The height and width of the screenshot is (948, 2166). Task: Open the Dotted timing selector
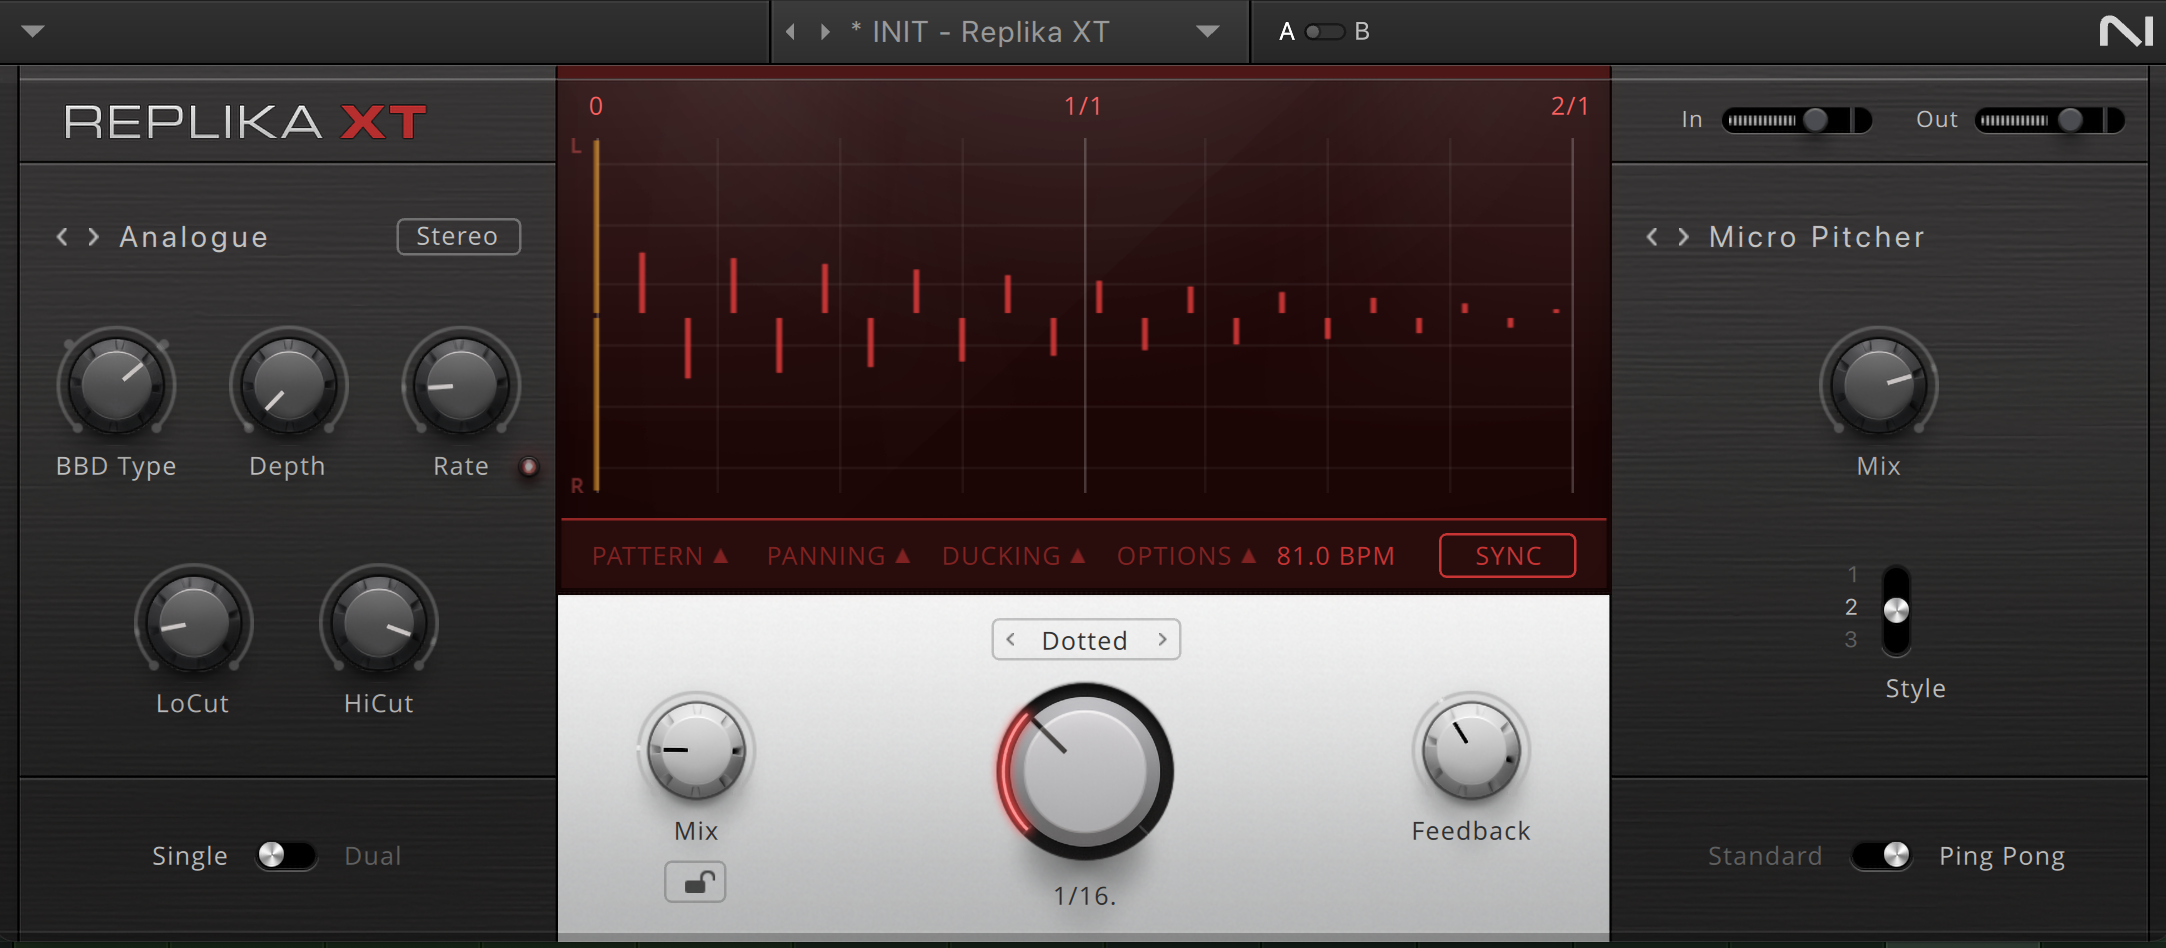tap(1085, 640)
